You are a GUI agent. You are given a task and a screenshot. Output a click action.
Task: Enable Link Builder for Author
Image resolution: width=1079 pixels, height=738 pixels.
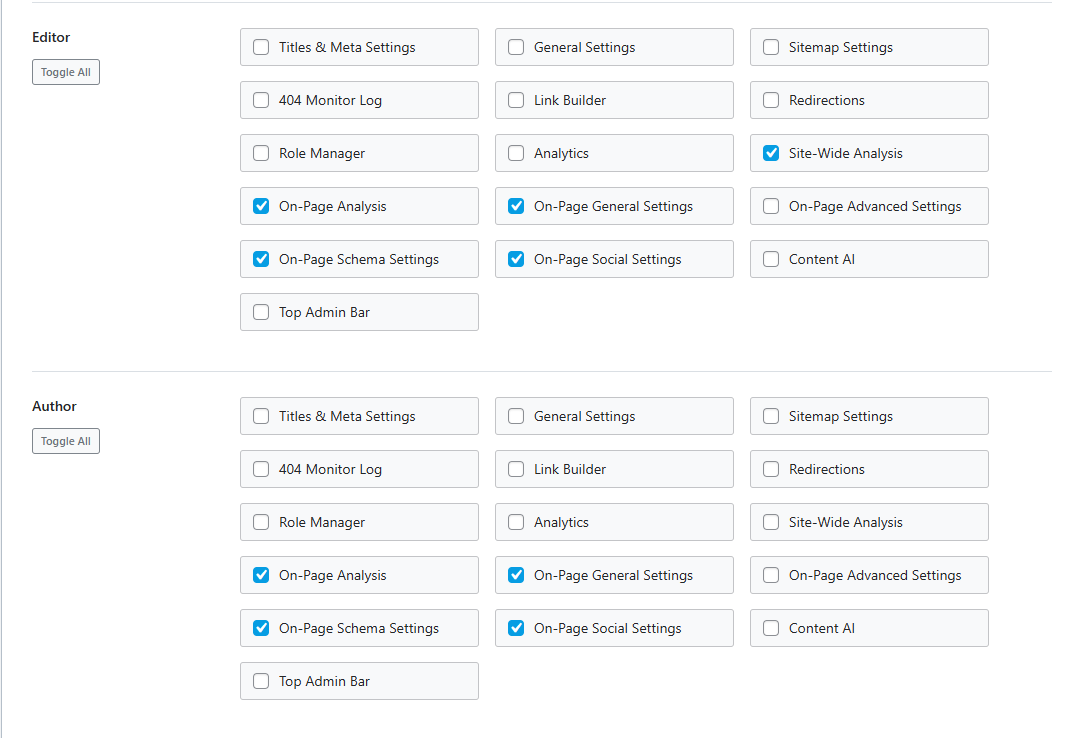point(516,469)
